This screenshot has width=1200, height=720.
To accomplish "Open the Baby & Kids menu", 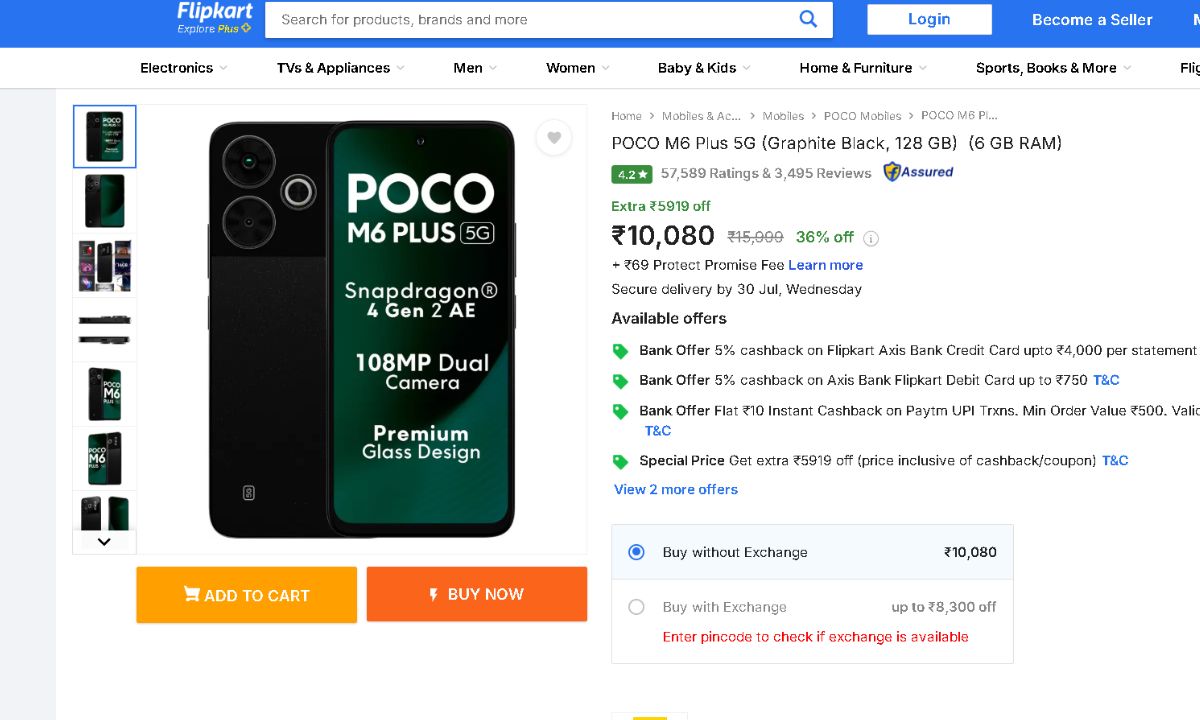I will coord(703,68).
